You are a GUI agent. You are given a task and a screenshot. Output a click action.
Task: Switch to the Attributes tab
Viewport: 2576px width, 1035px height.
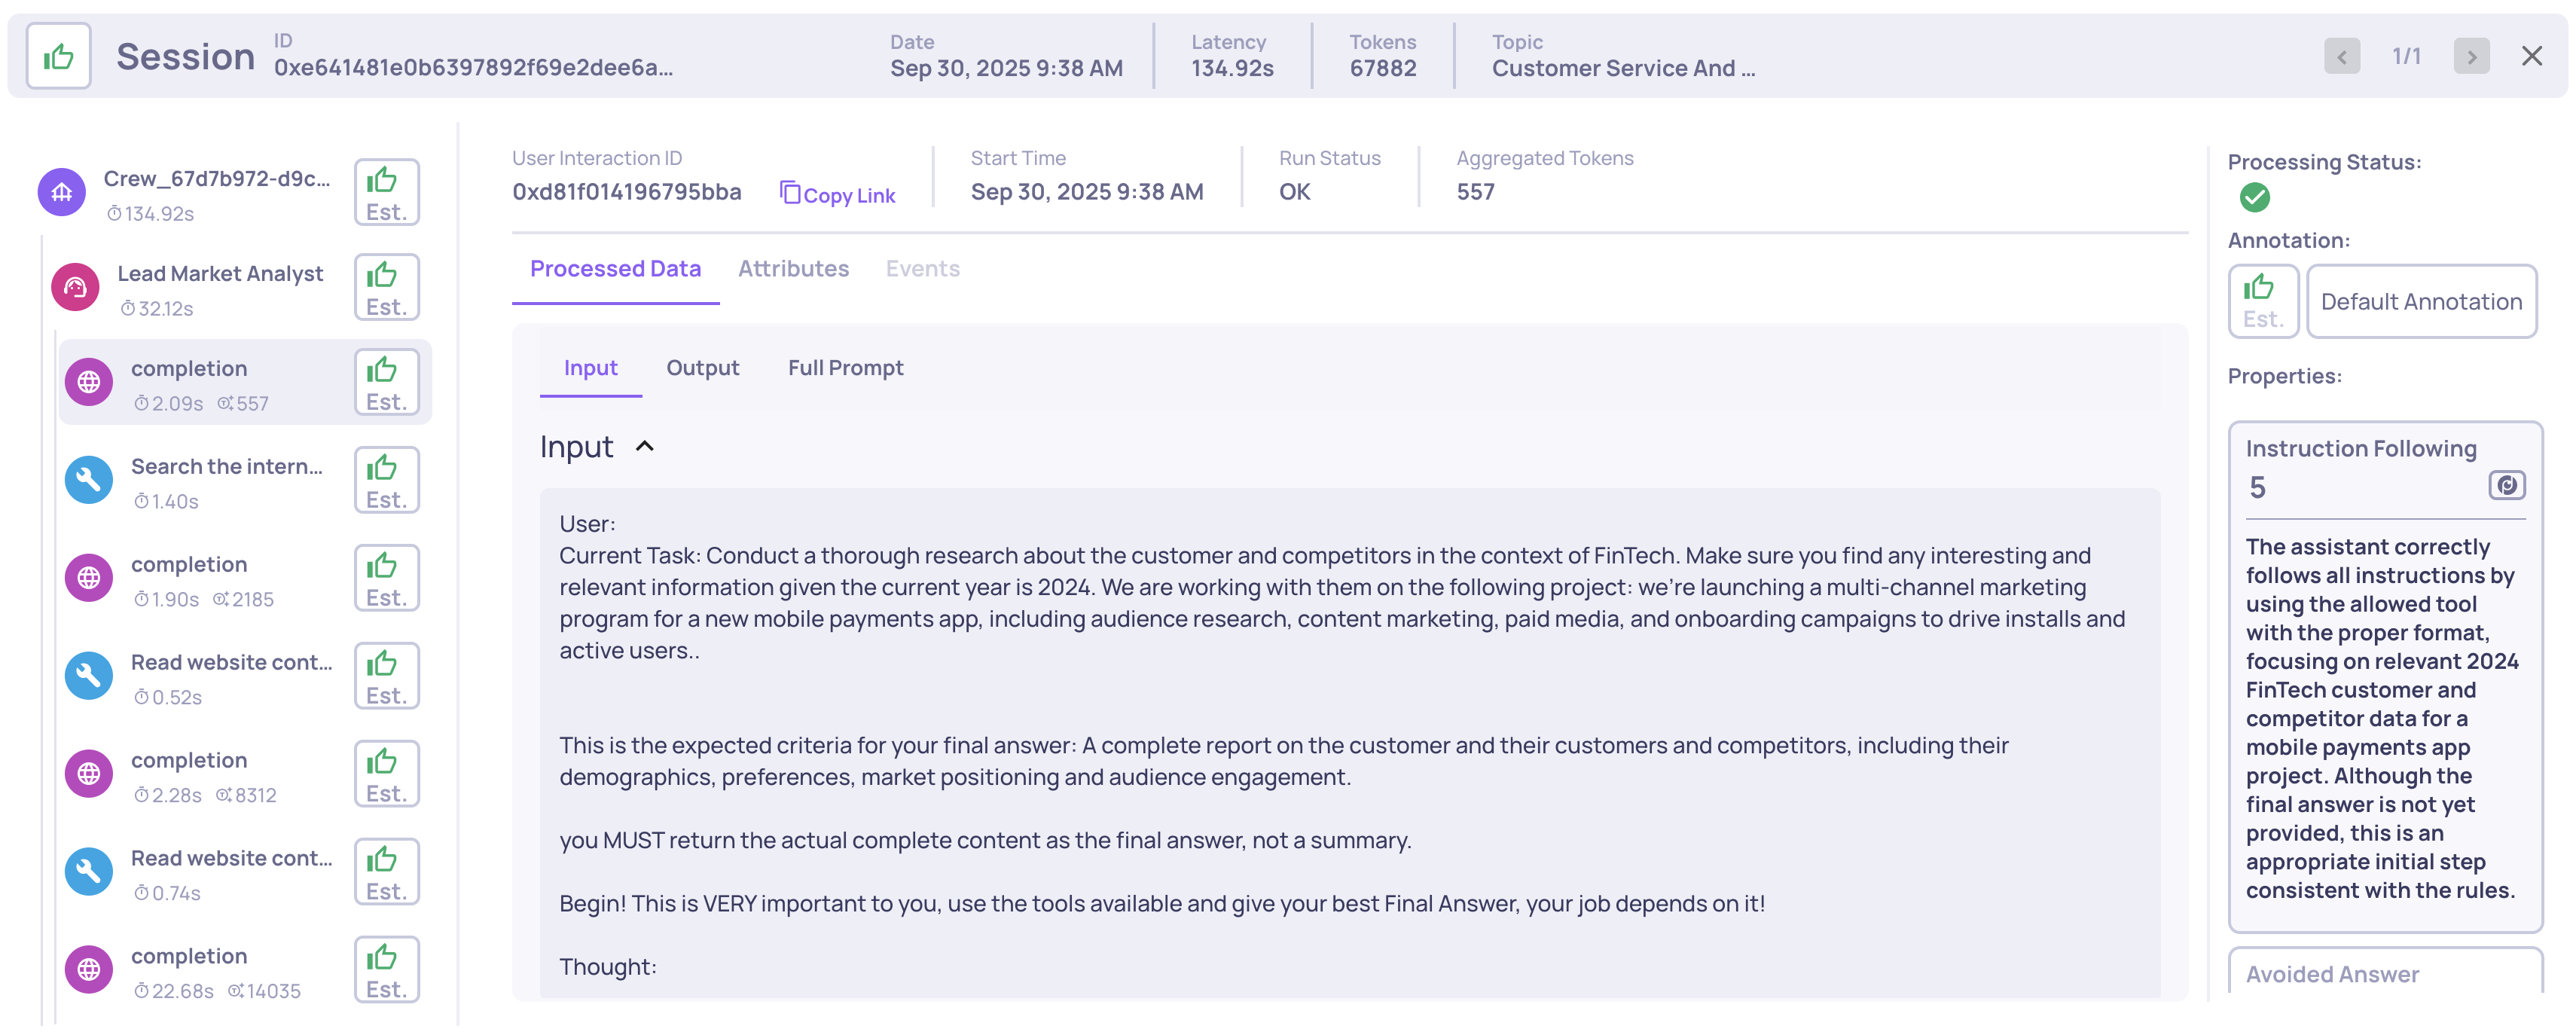(x=793, y=269)
